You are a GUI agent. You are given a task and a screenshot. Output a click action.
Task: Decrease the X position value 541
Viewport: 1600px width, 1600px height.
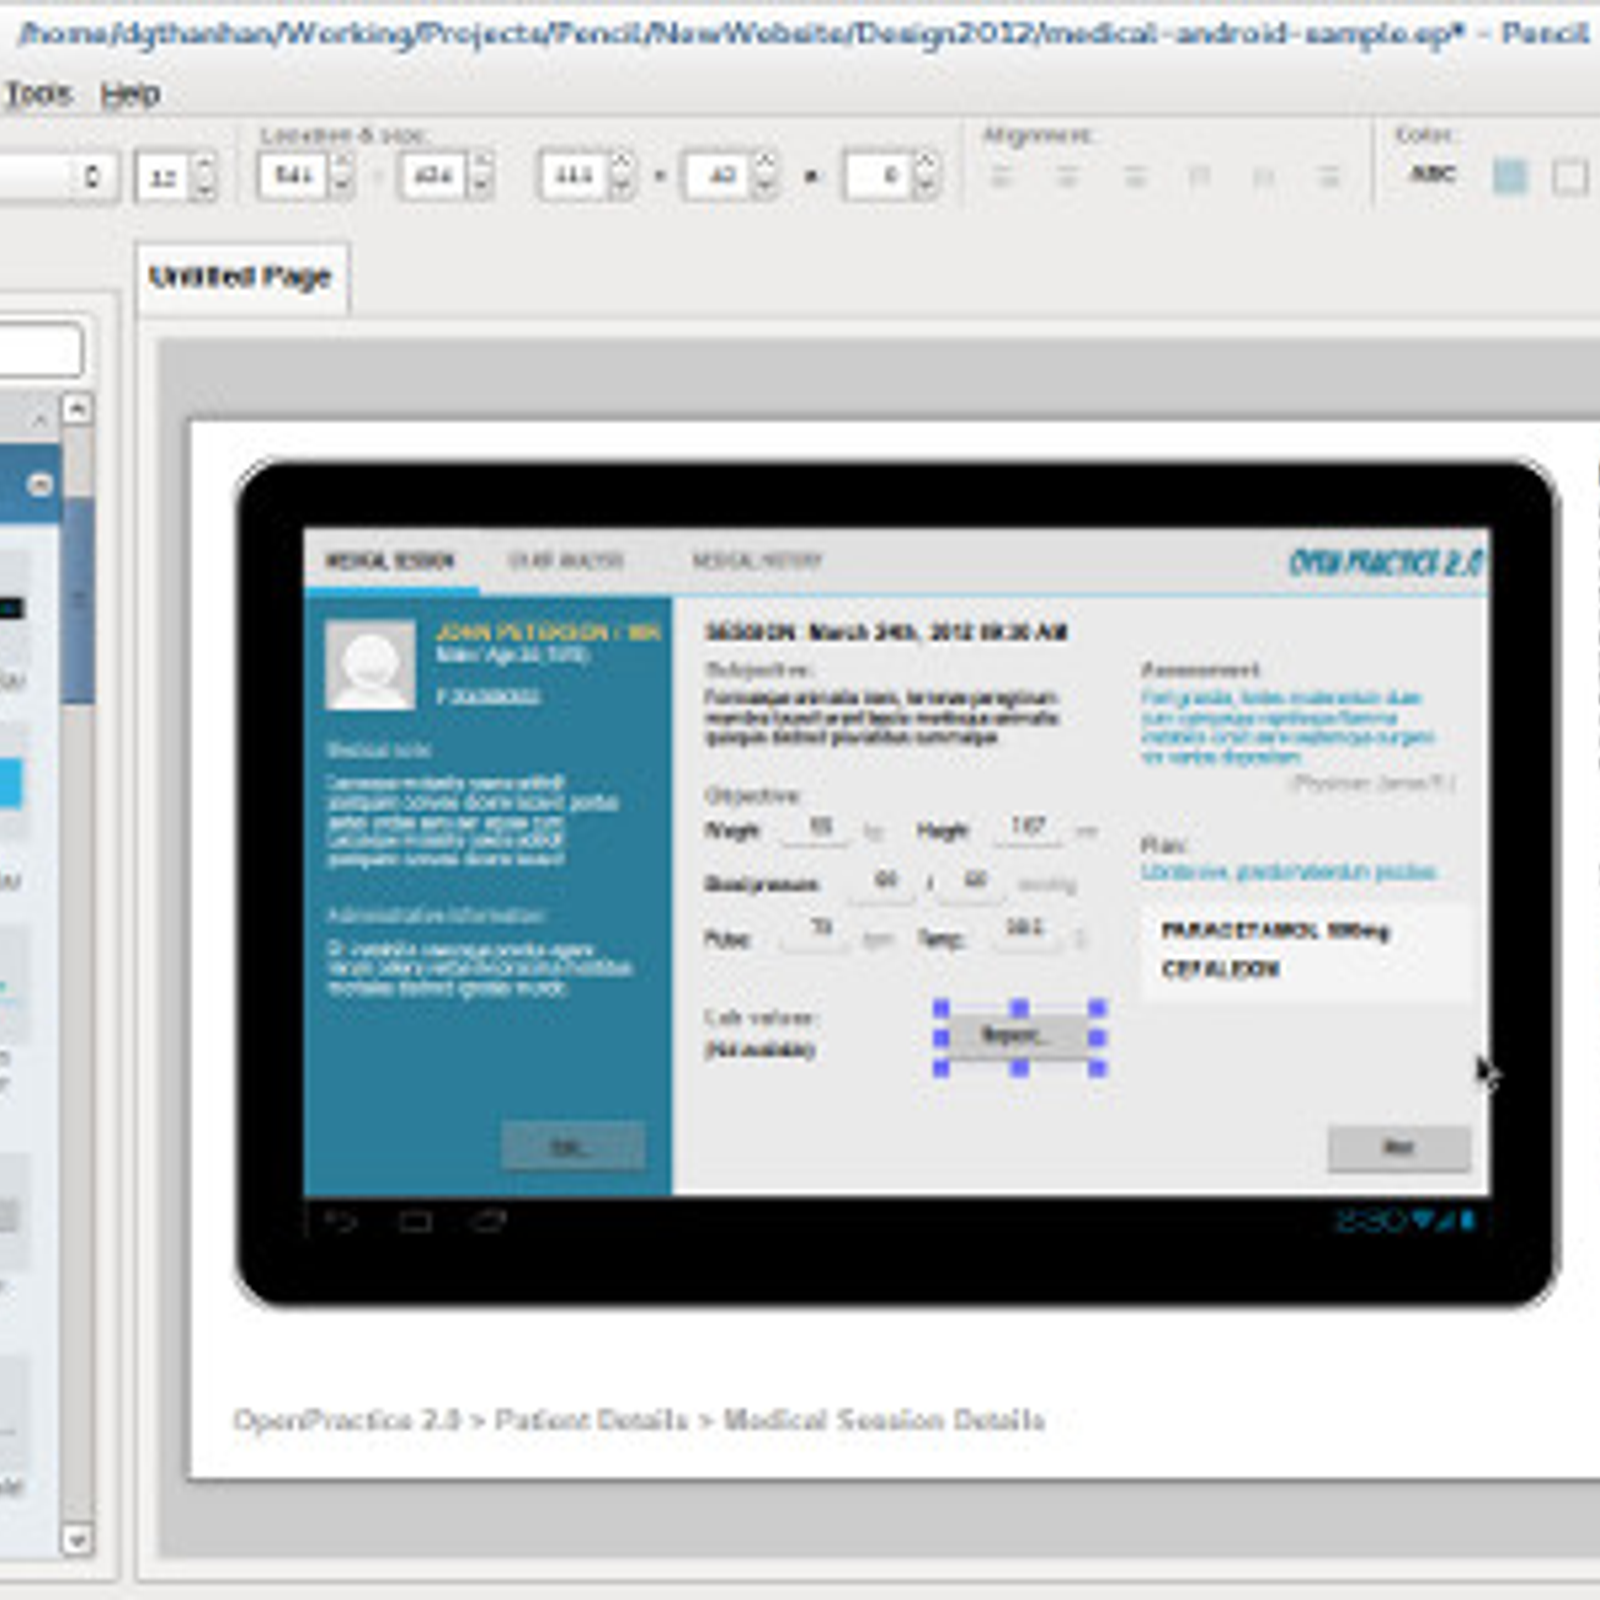coord(341,187)
